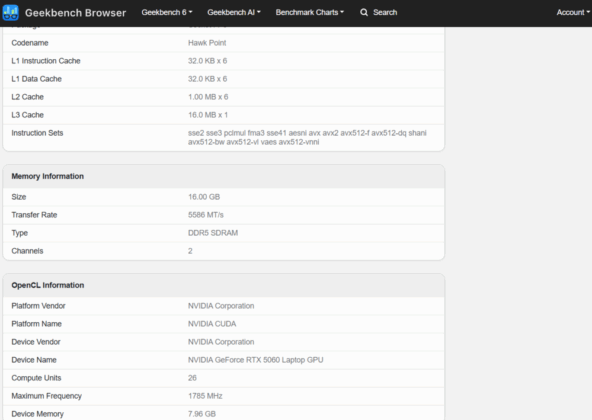Click the Instruction Sets row label
The height and width of the screenshot is (420, 592).
click(37, 133)
